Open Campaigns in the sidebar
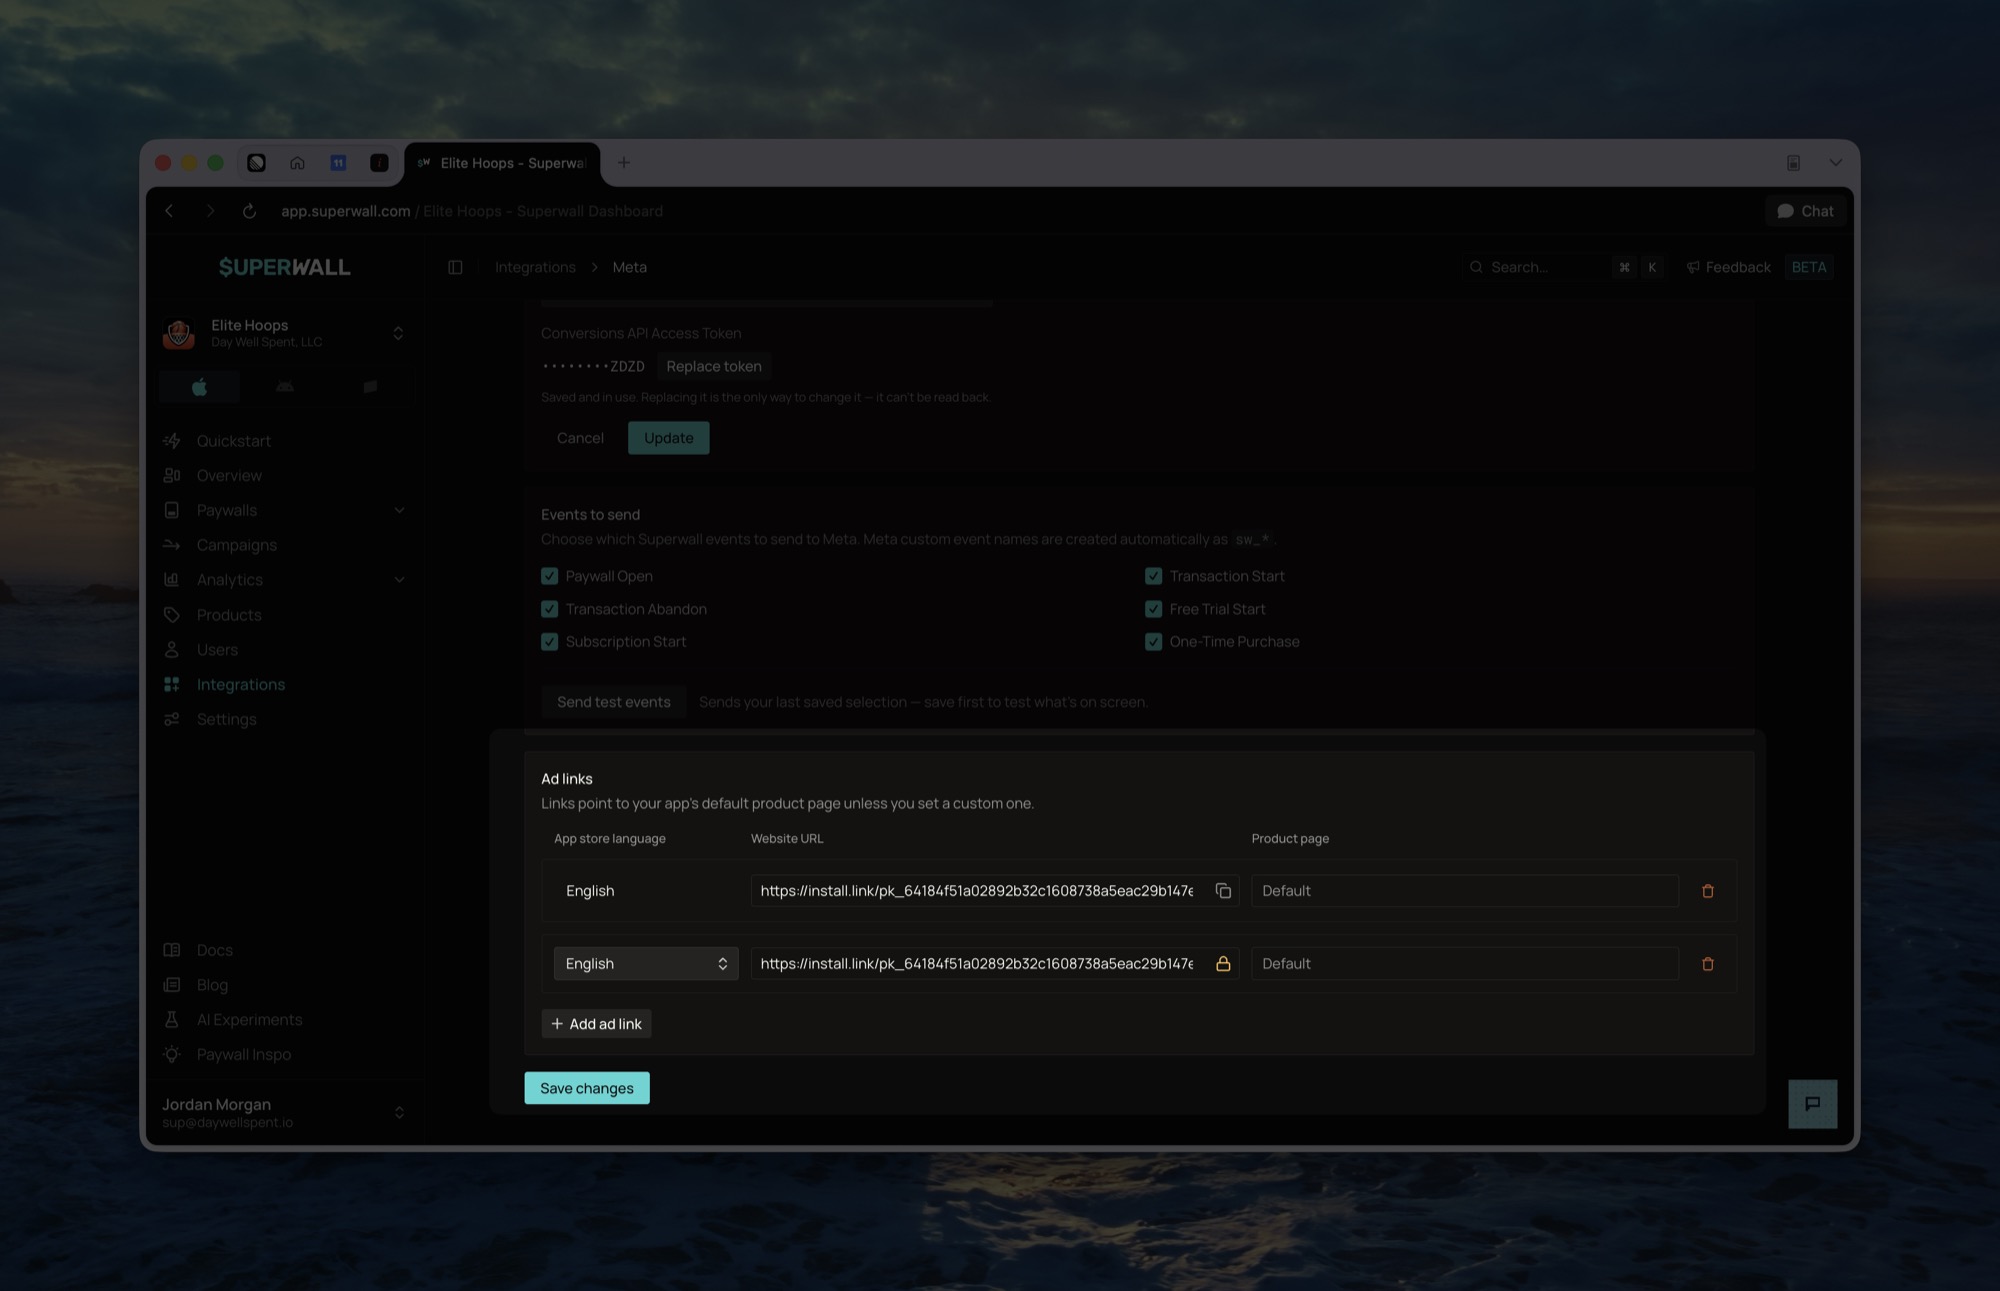Image resolution: width=2000 pixels, height=1291 pixels. 237,545
